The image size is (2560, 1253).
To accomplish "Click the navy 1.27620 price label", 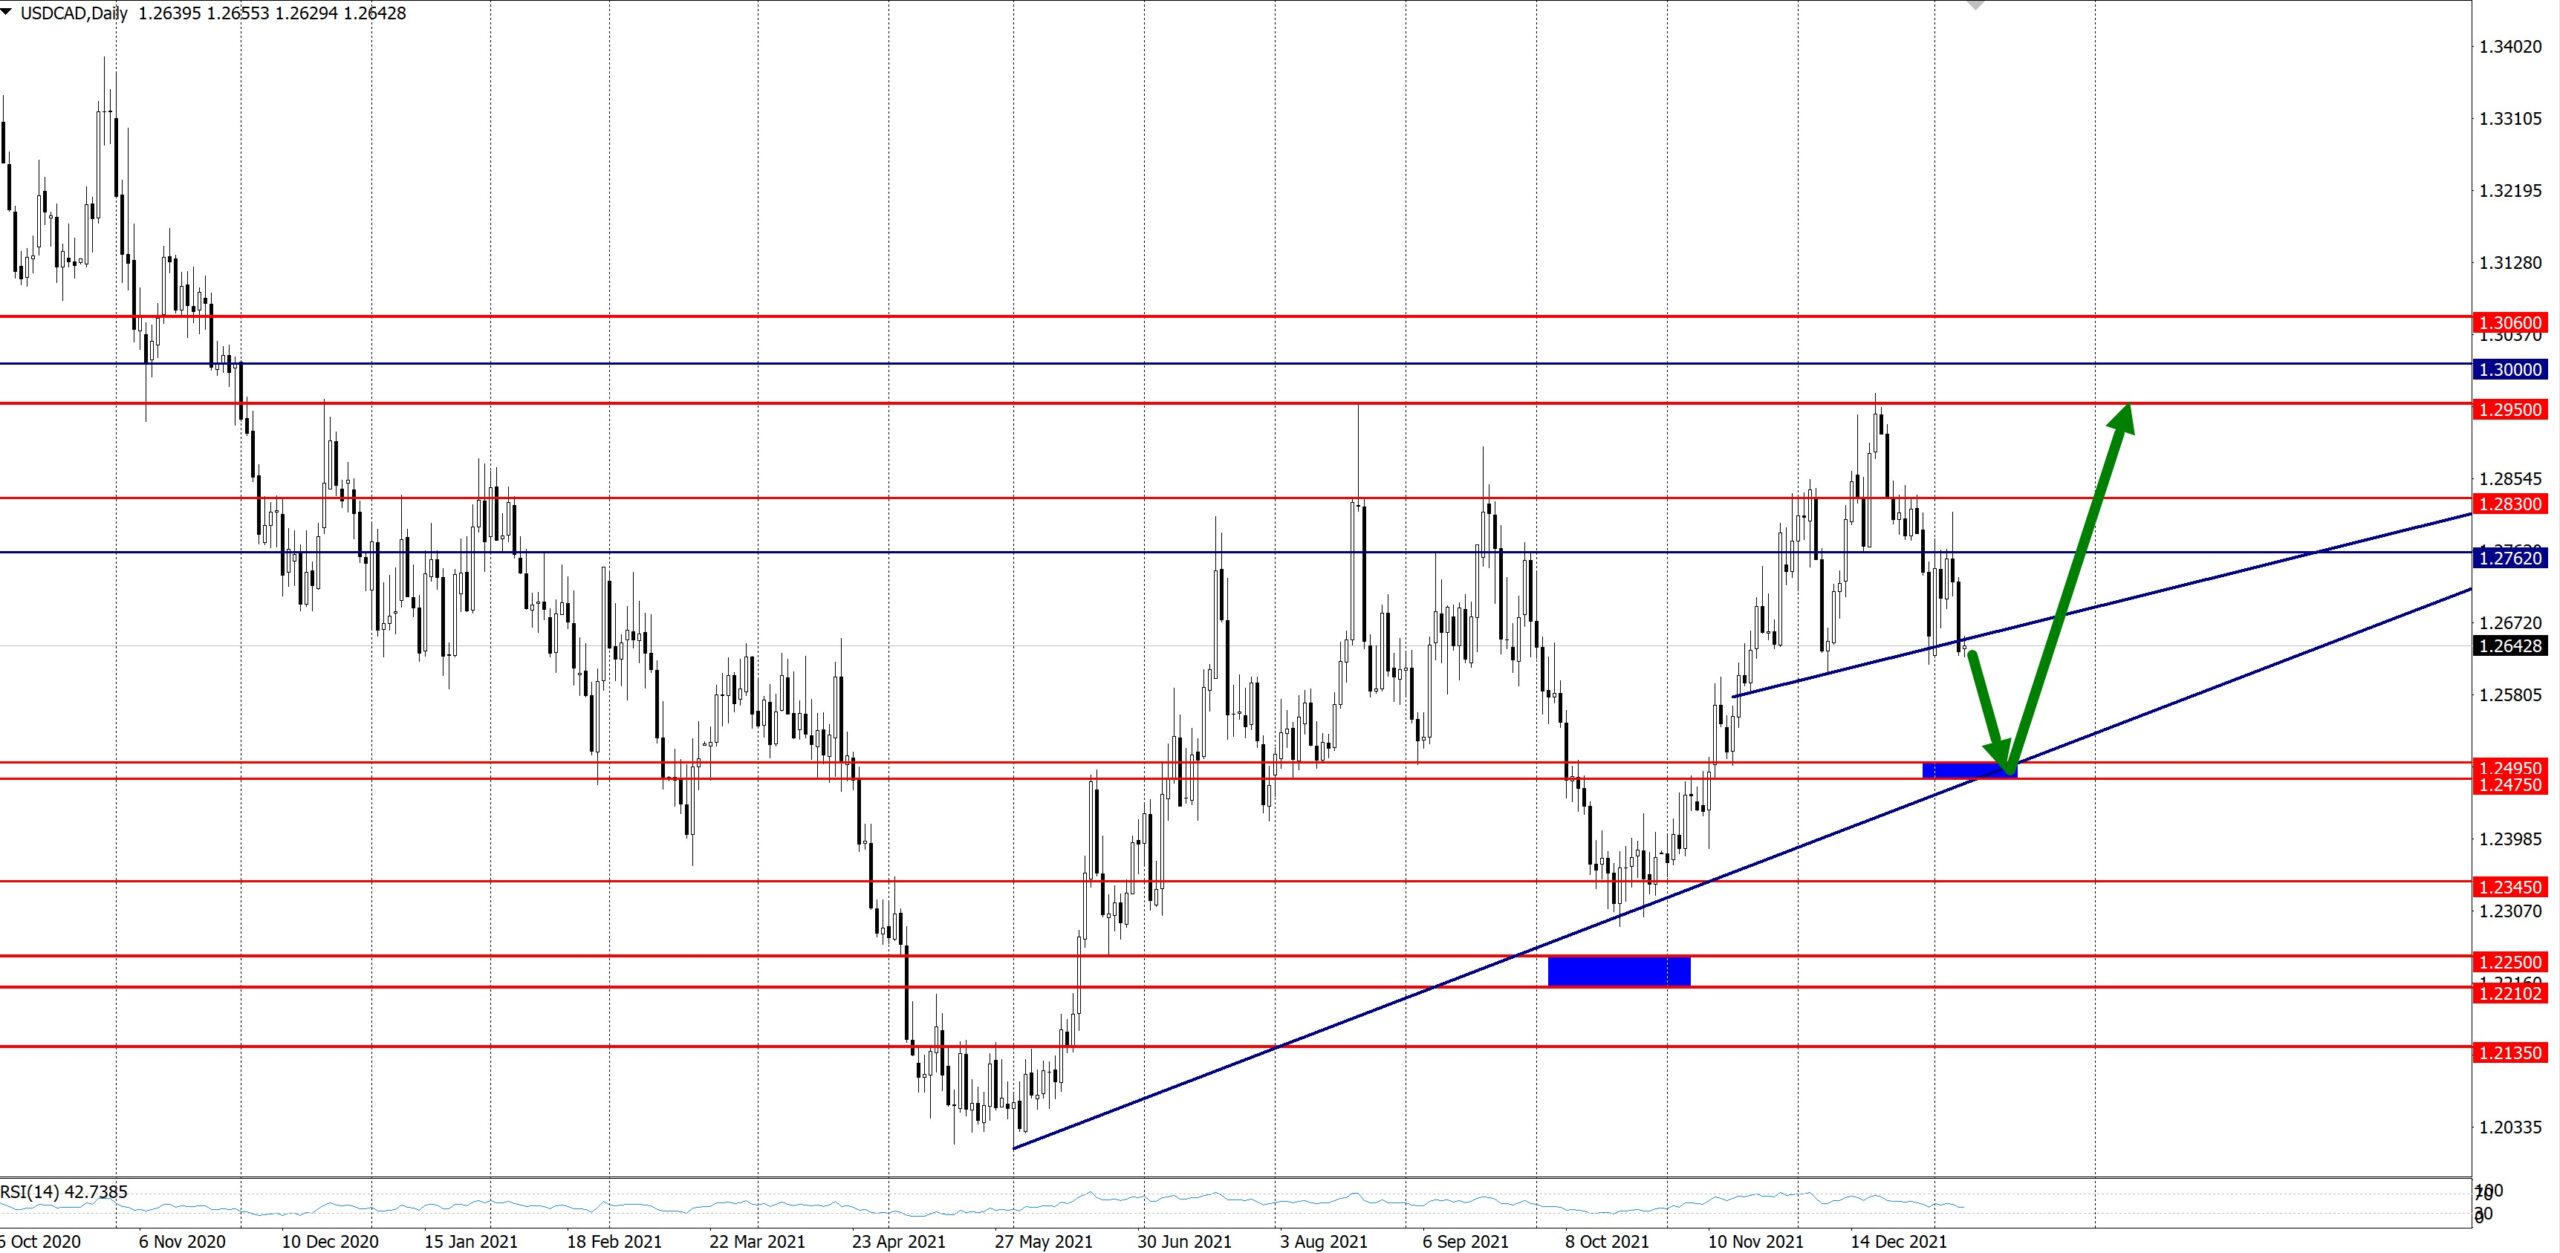I will 2510,558.
